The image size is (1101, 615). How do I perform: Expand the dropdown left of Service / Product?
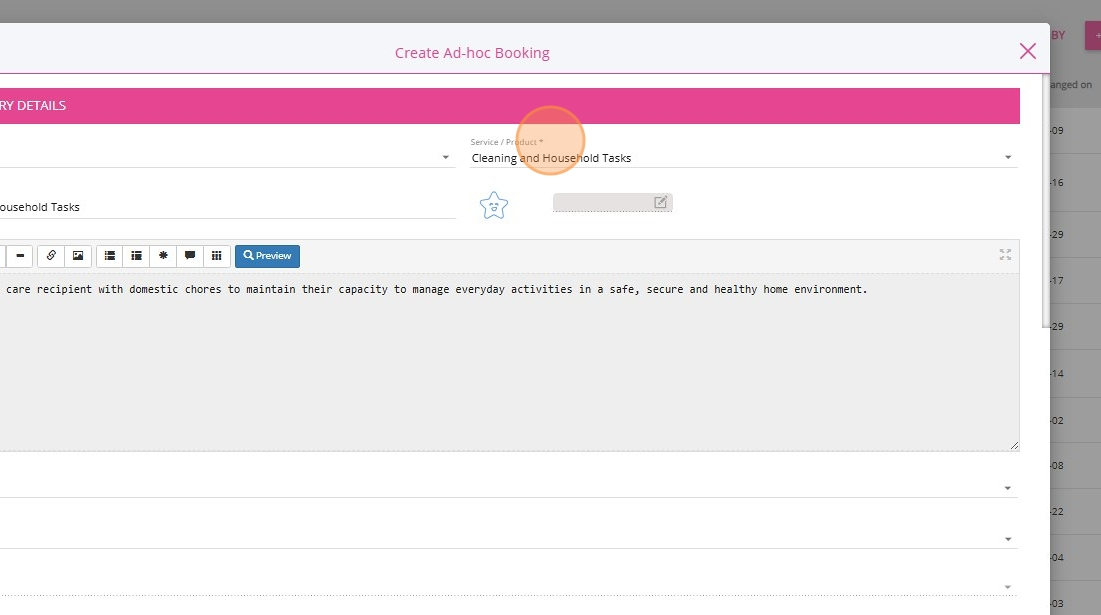[445, 158]
